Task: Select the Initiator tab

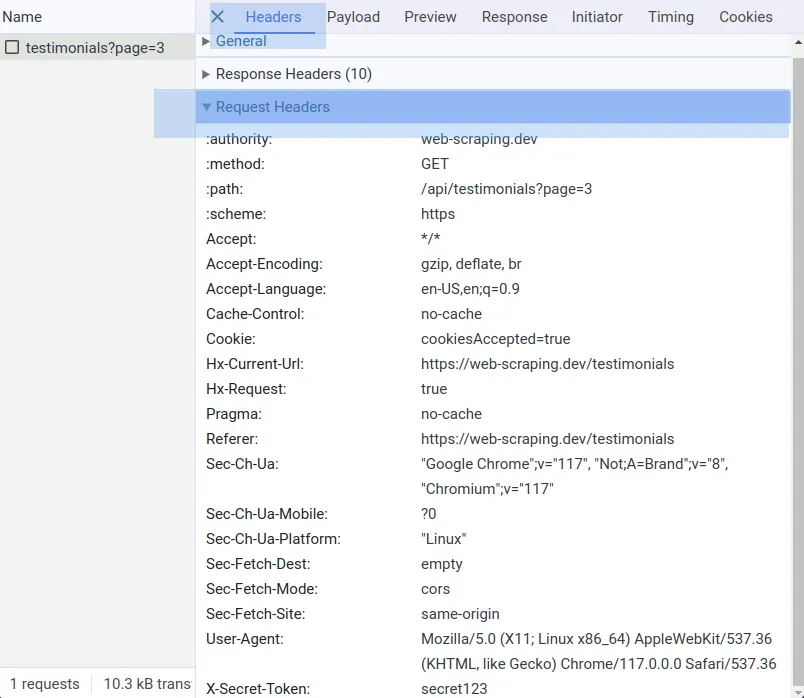Action: point(597,17)
